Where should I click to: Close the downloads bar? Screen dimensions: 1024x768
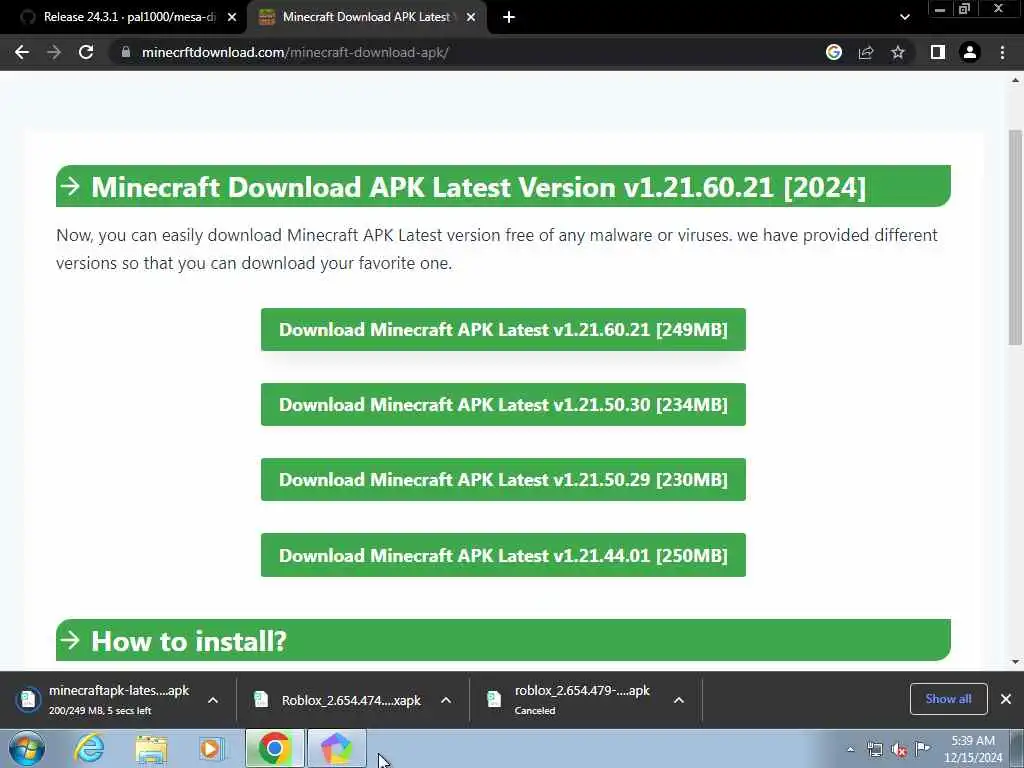1006,699
